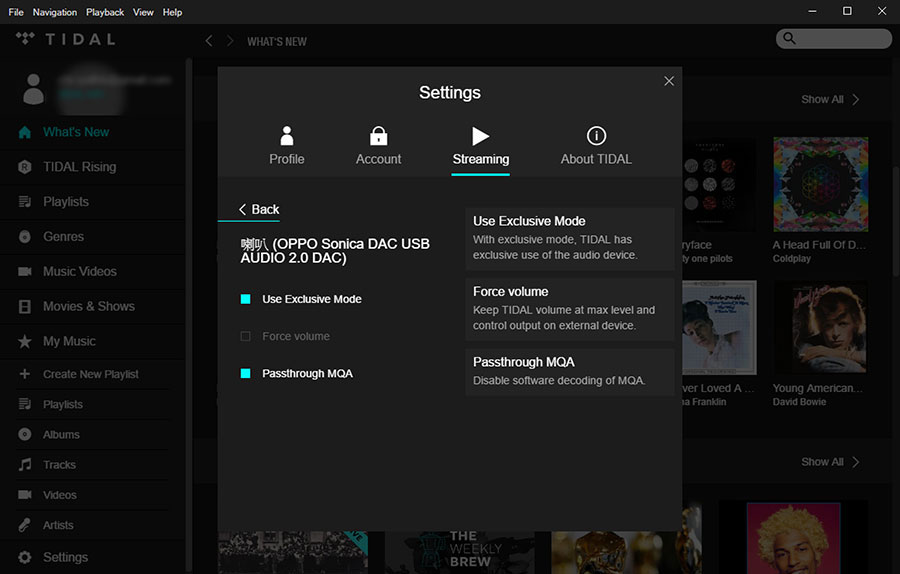Image resolution: width=900 pixels, height=574 pixels.
Task: Open Albums under My Music
Action: coord(61,435)
